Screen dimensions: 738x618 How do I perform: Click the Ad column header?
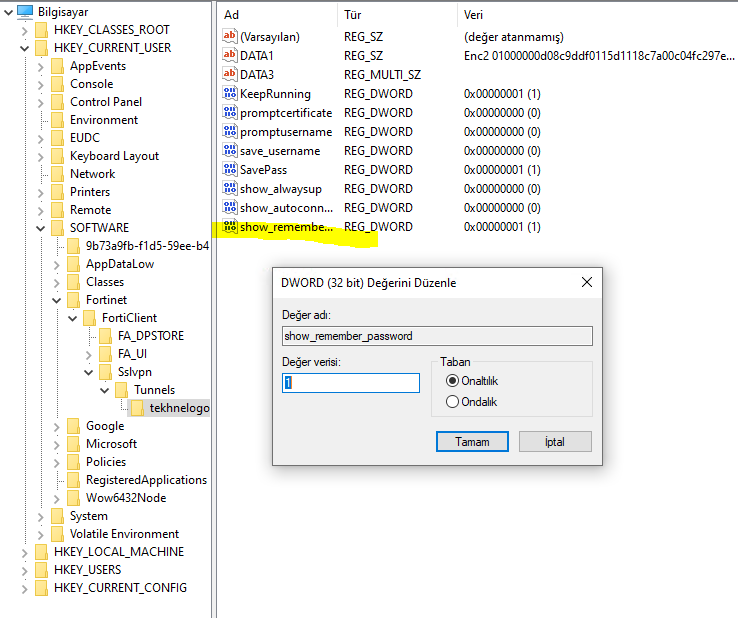(232, 15)
